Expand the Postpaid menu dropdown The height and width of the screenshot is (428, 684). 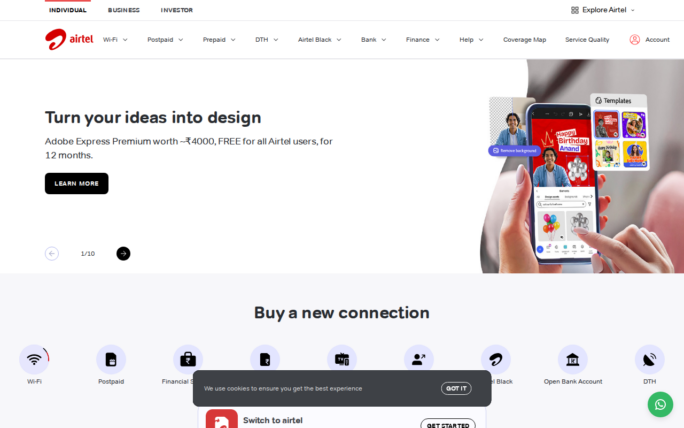(x=165, y=40)
